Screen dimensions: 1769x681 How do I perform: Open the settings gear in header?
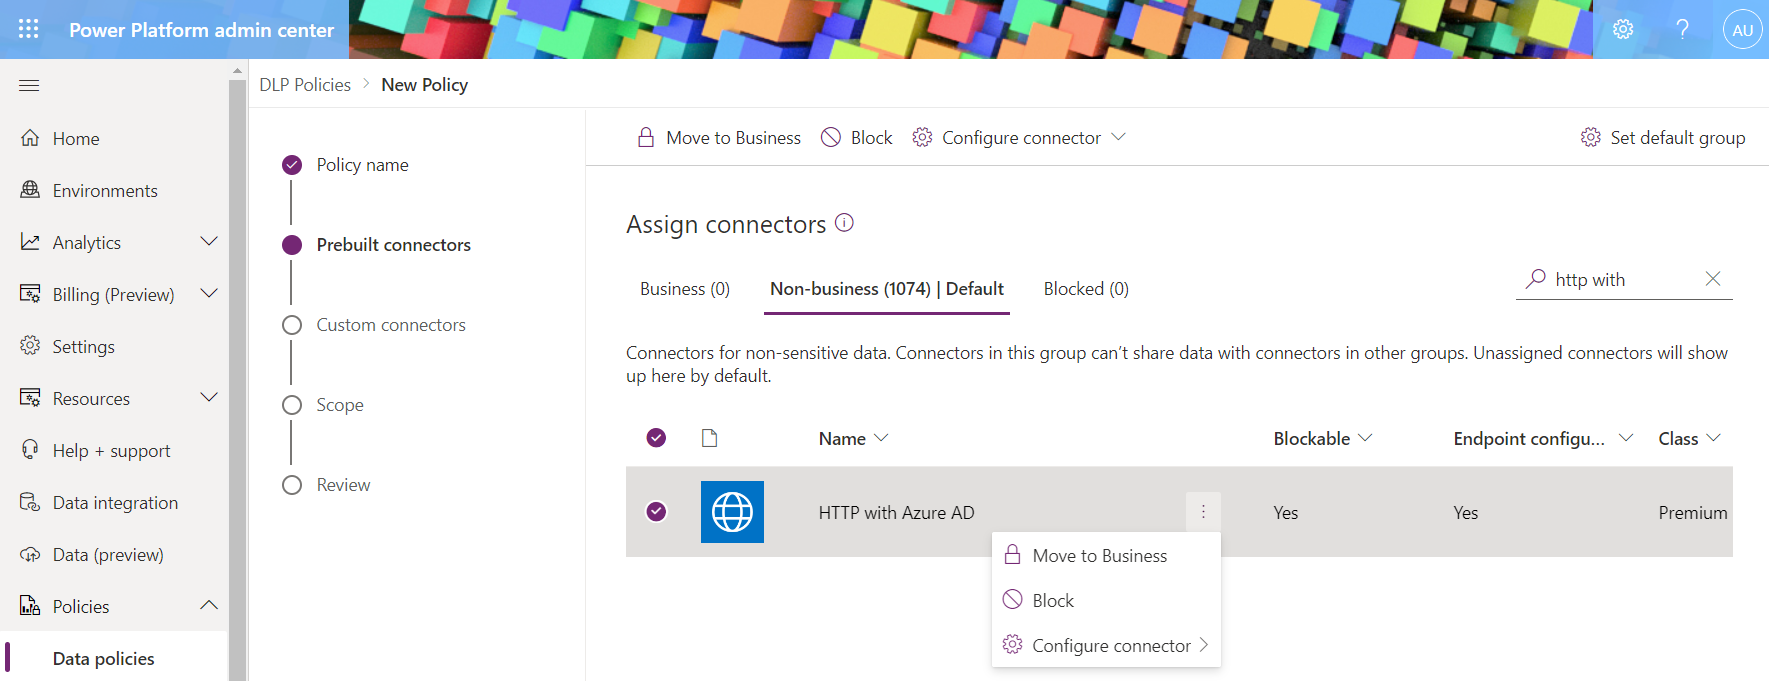click(1623, 29)
